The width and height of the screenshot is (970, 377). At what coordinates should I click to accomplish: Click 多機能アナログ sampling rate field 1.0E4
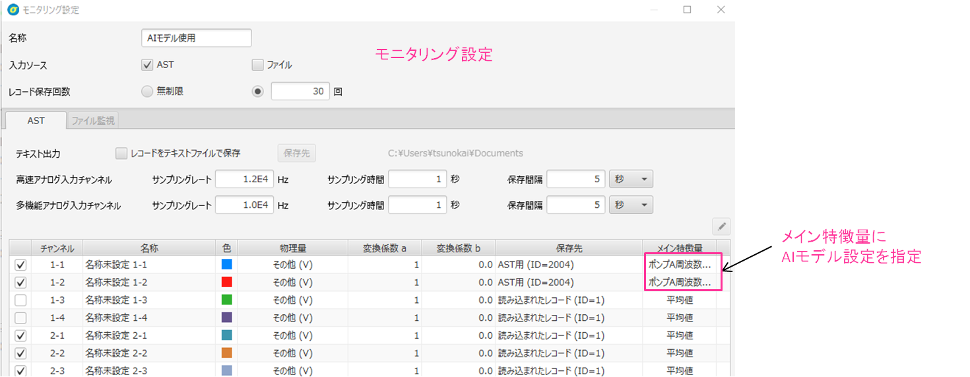click(244, 205)
